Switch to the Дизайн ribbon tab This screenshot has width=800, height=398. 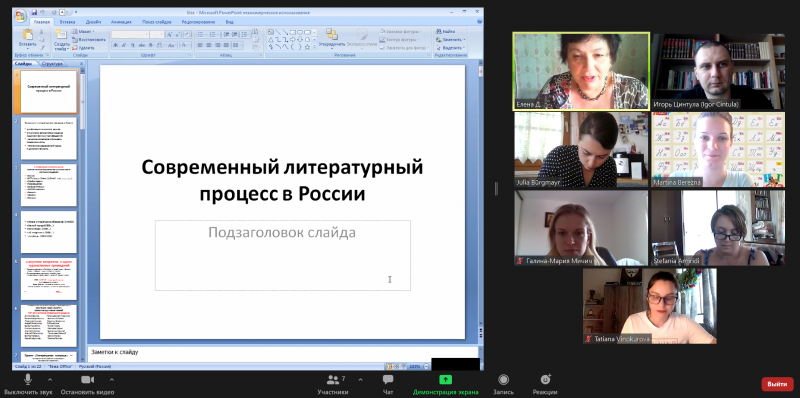pyautogui.click(x=93, y=22)
